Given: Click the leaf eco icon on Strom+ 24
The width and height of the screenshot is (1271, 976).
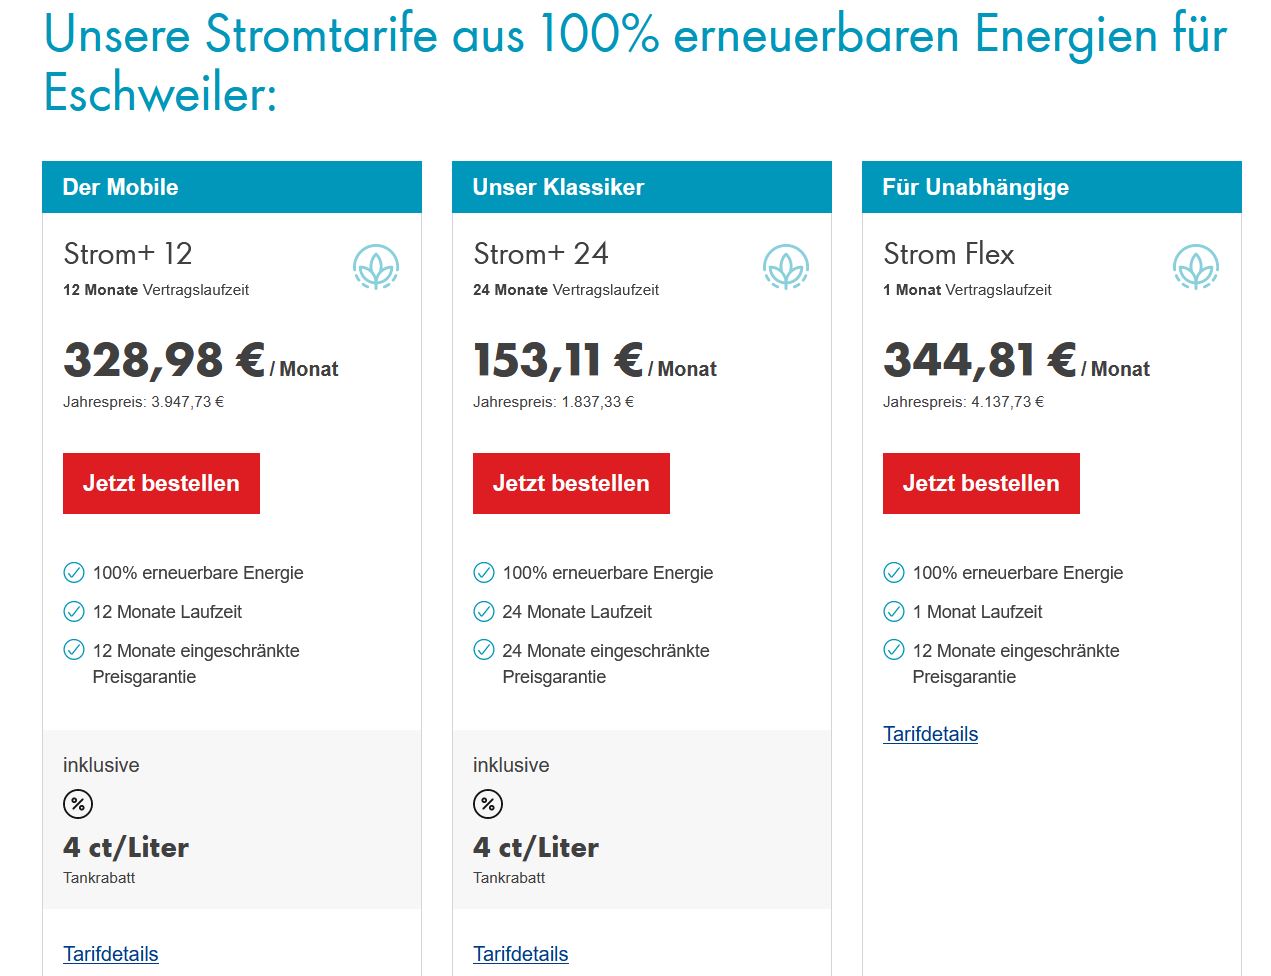Looking at the screenshot, I should point(786,267).
